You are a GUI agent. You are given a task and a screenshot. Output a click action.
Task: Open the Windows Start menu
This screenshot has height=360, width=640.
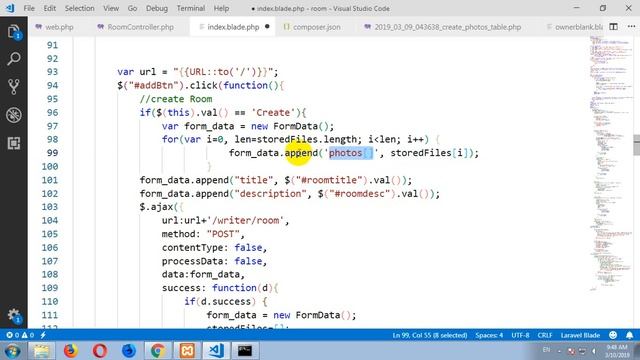[x=12, y=351]
